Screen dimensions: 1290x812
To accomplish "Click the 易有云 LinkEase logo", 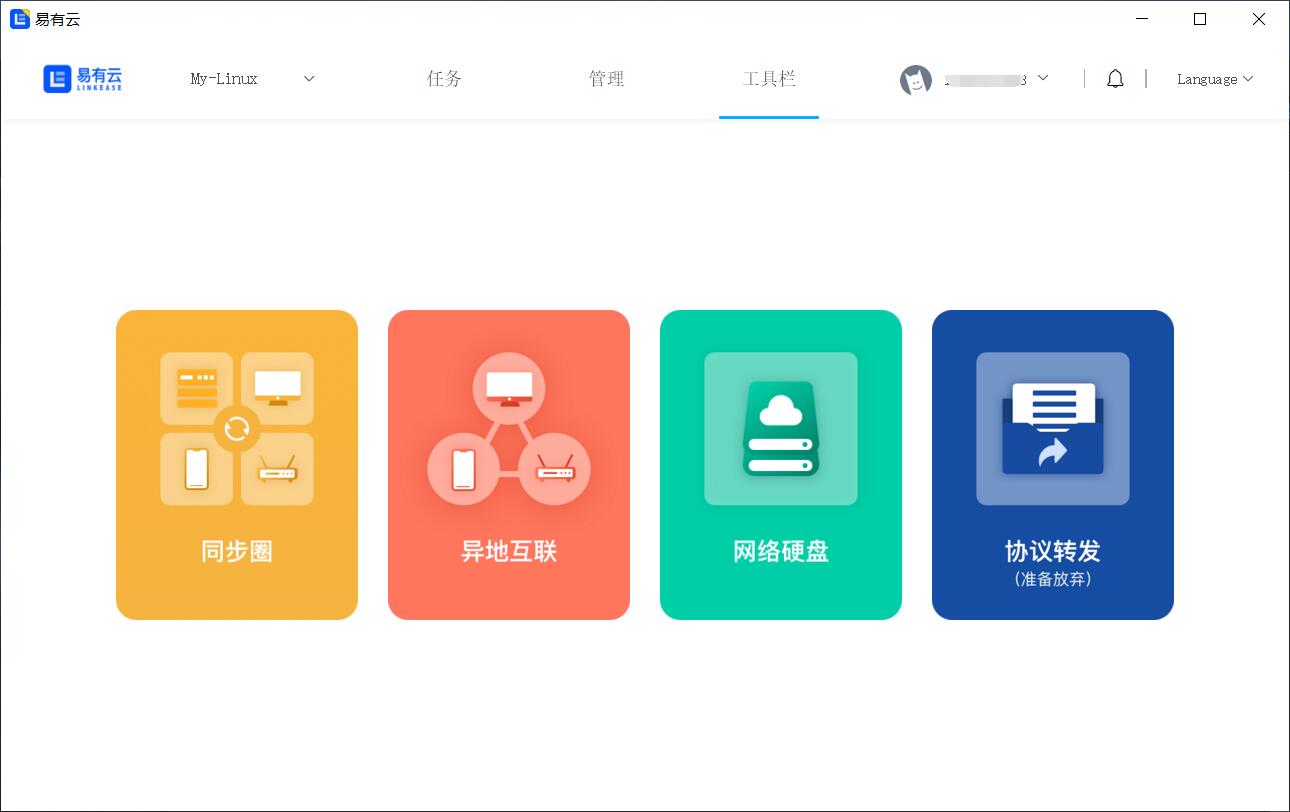I will [83, 79].
